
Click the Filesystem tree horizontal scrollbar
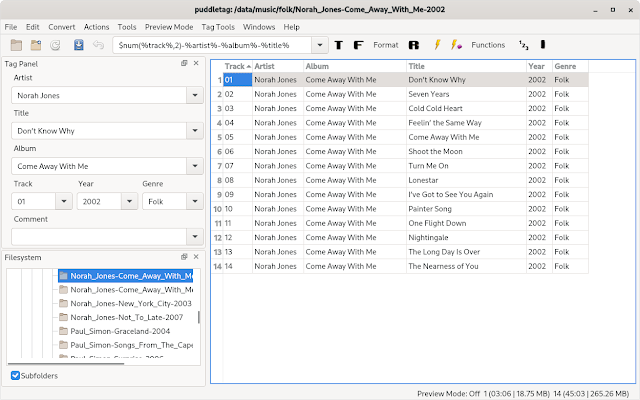[66, 363]
